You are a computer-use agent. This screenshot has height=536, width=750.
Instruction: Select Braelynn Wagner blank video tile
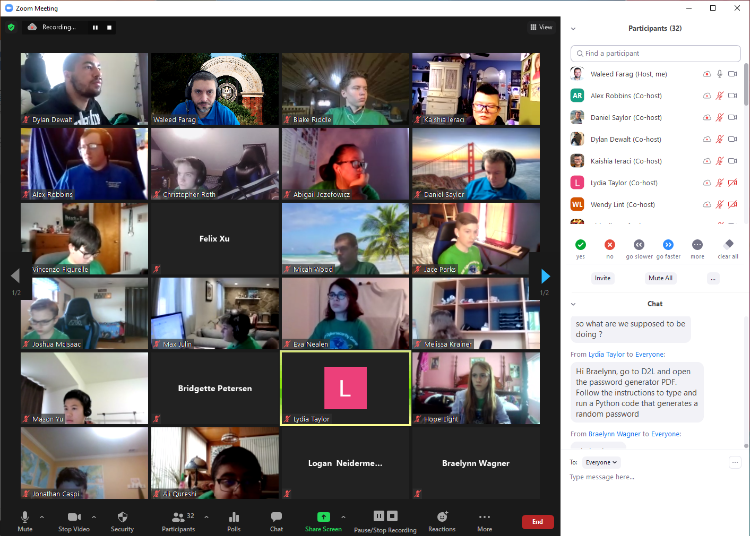tap(476, 463)
